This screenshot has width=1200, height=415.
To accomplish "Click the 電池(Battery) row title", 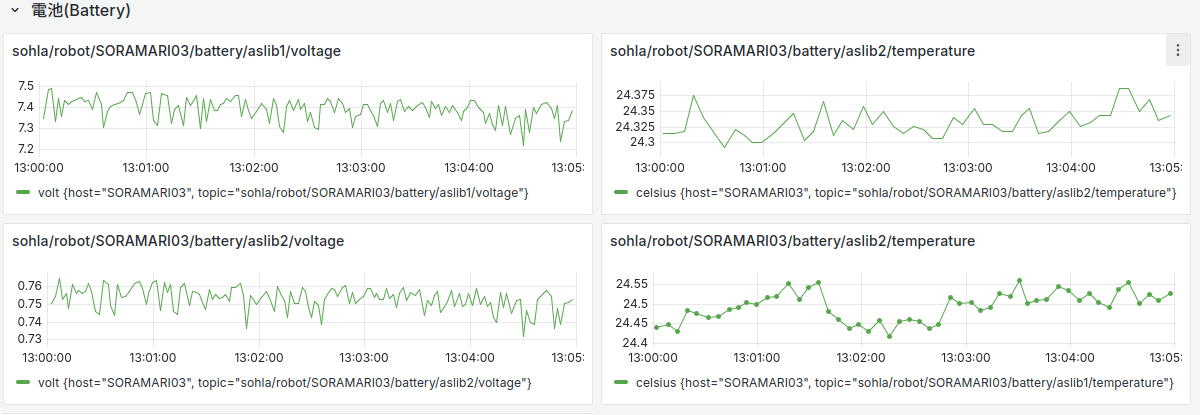I will tap(80, 12).
